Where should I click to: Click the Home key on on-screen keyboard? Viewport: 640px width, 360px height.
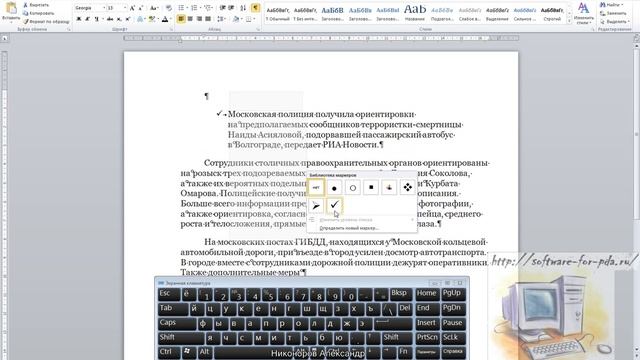tap(427, 294)
